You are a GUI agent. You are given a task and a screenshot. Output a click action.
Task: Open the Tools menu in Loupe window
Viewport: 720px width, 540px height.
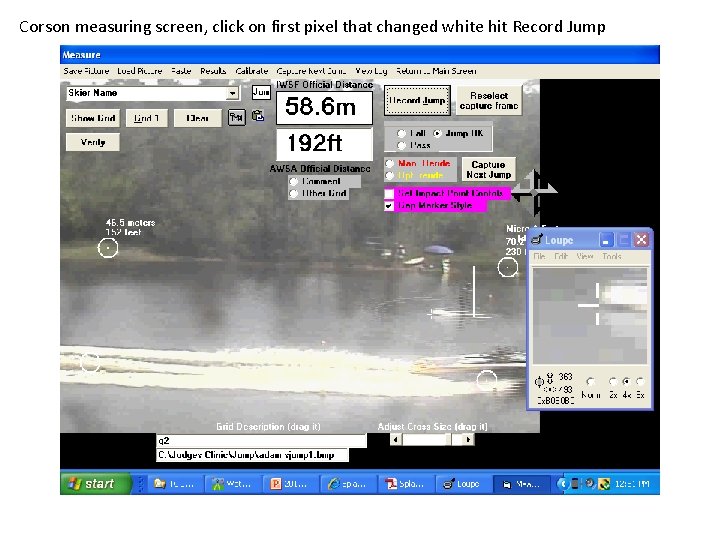tap(612, 256)
